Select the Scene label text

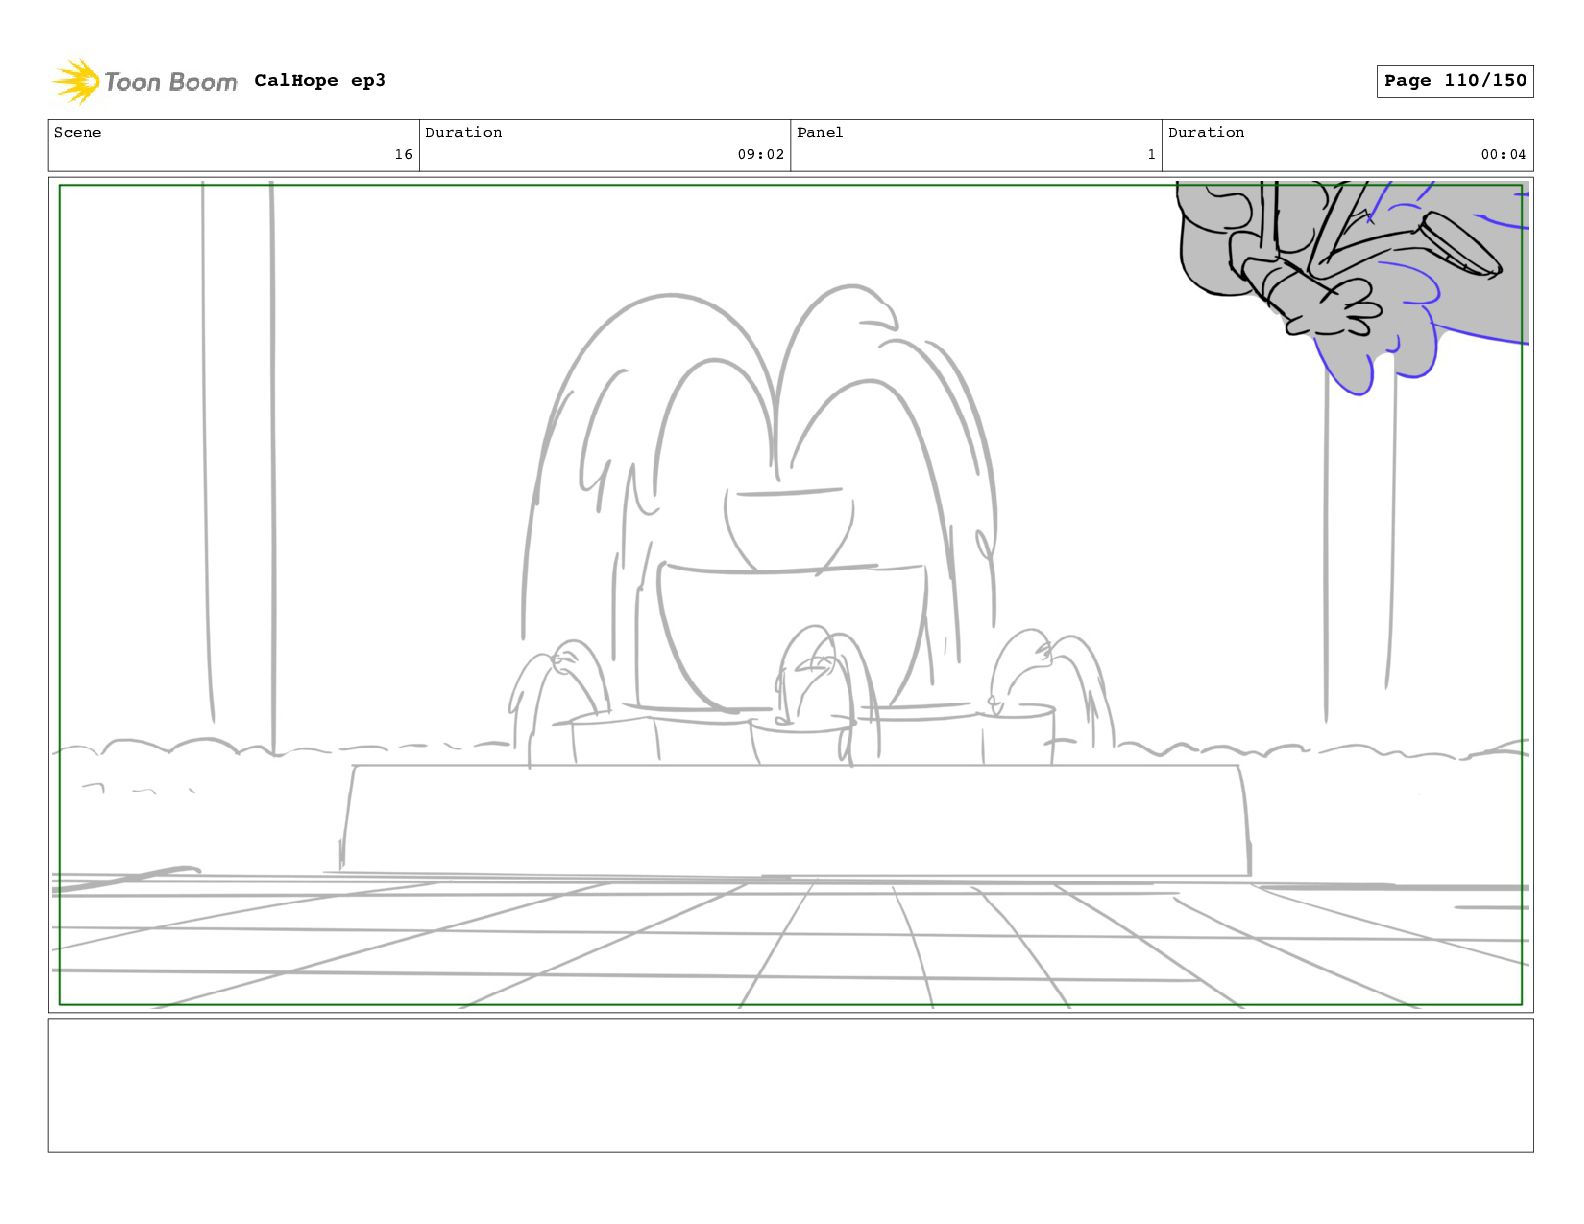(x=77, y=132)
